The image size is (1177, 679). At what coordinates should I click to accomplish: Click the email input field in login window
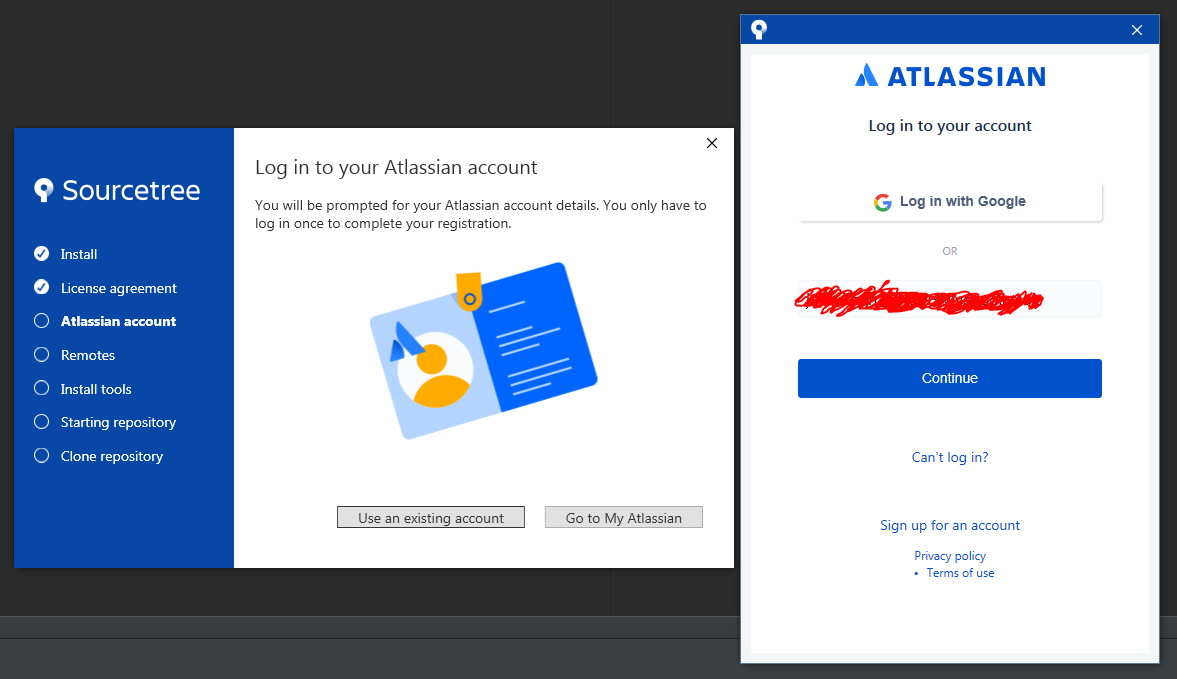click(950, 299)
